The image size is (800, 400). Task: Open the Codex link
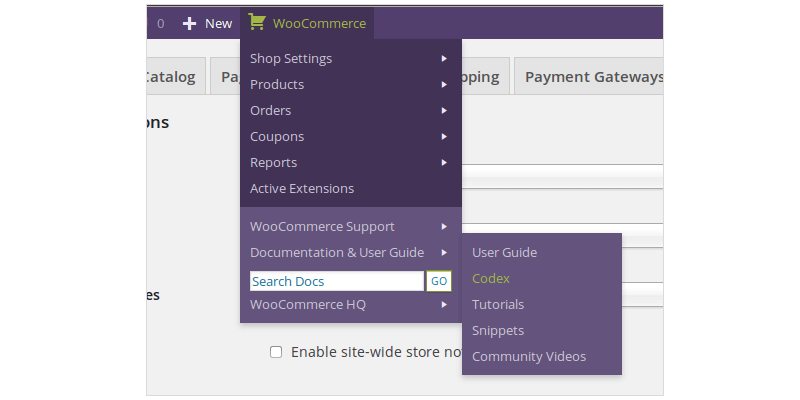click(x=491, y=279)
